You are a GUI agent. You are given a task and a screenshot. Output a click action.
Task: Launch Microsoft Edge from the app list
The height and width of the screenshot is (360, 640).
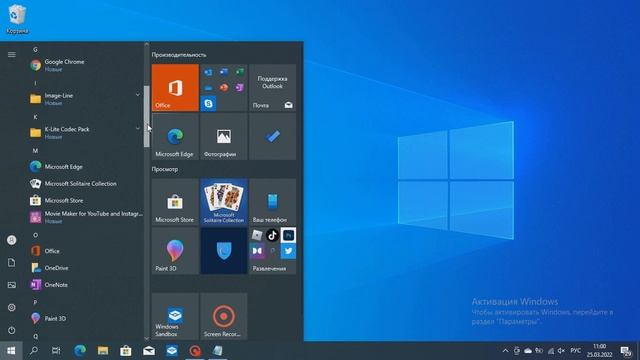click(86, 167)
